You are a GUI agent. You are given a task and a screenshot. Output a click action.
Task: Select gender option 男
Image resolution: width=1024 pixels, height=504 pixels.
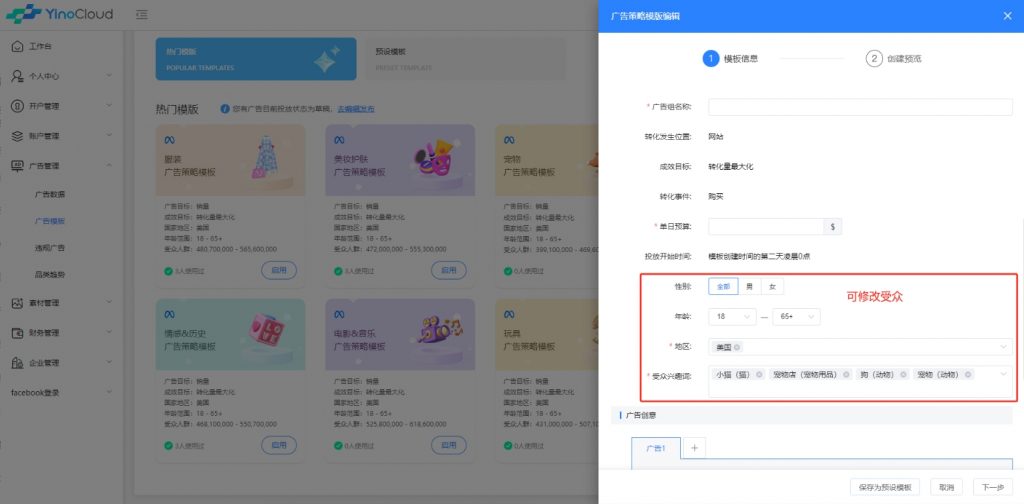click(x=750, y=287)
